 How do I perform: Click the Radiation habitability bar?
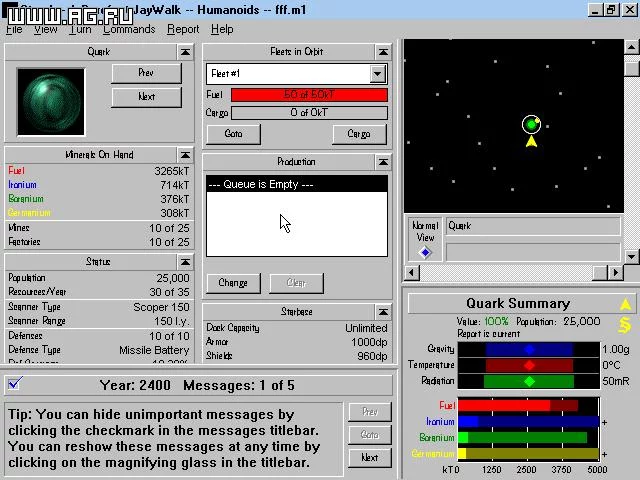click(529, 382)
